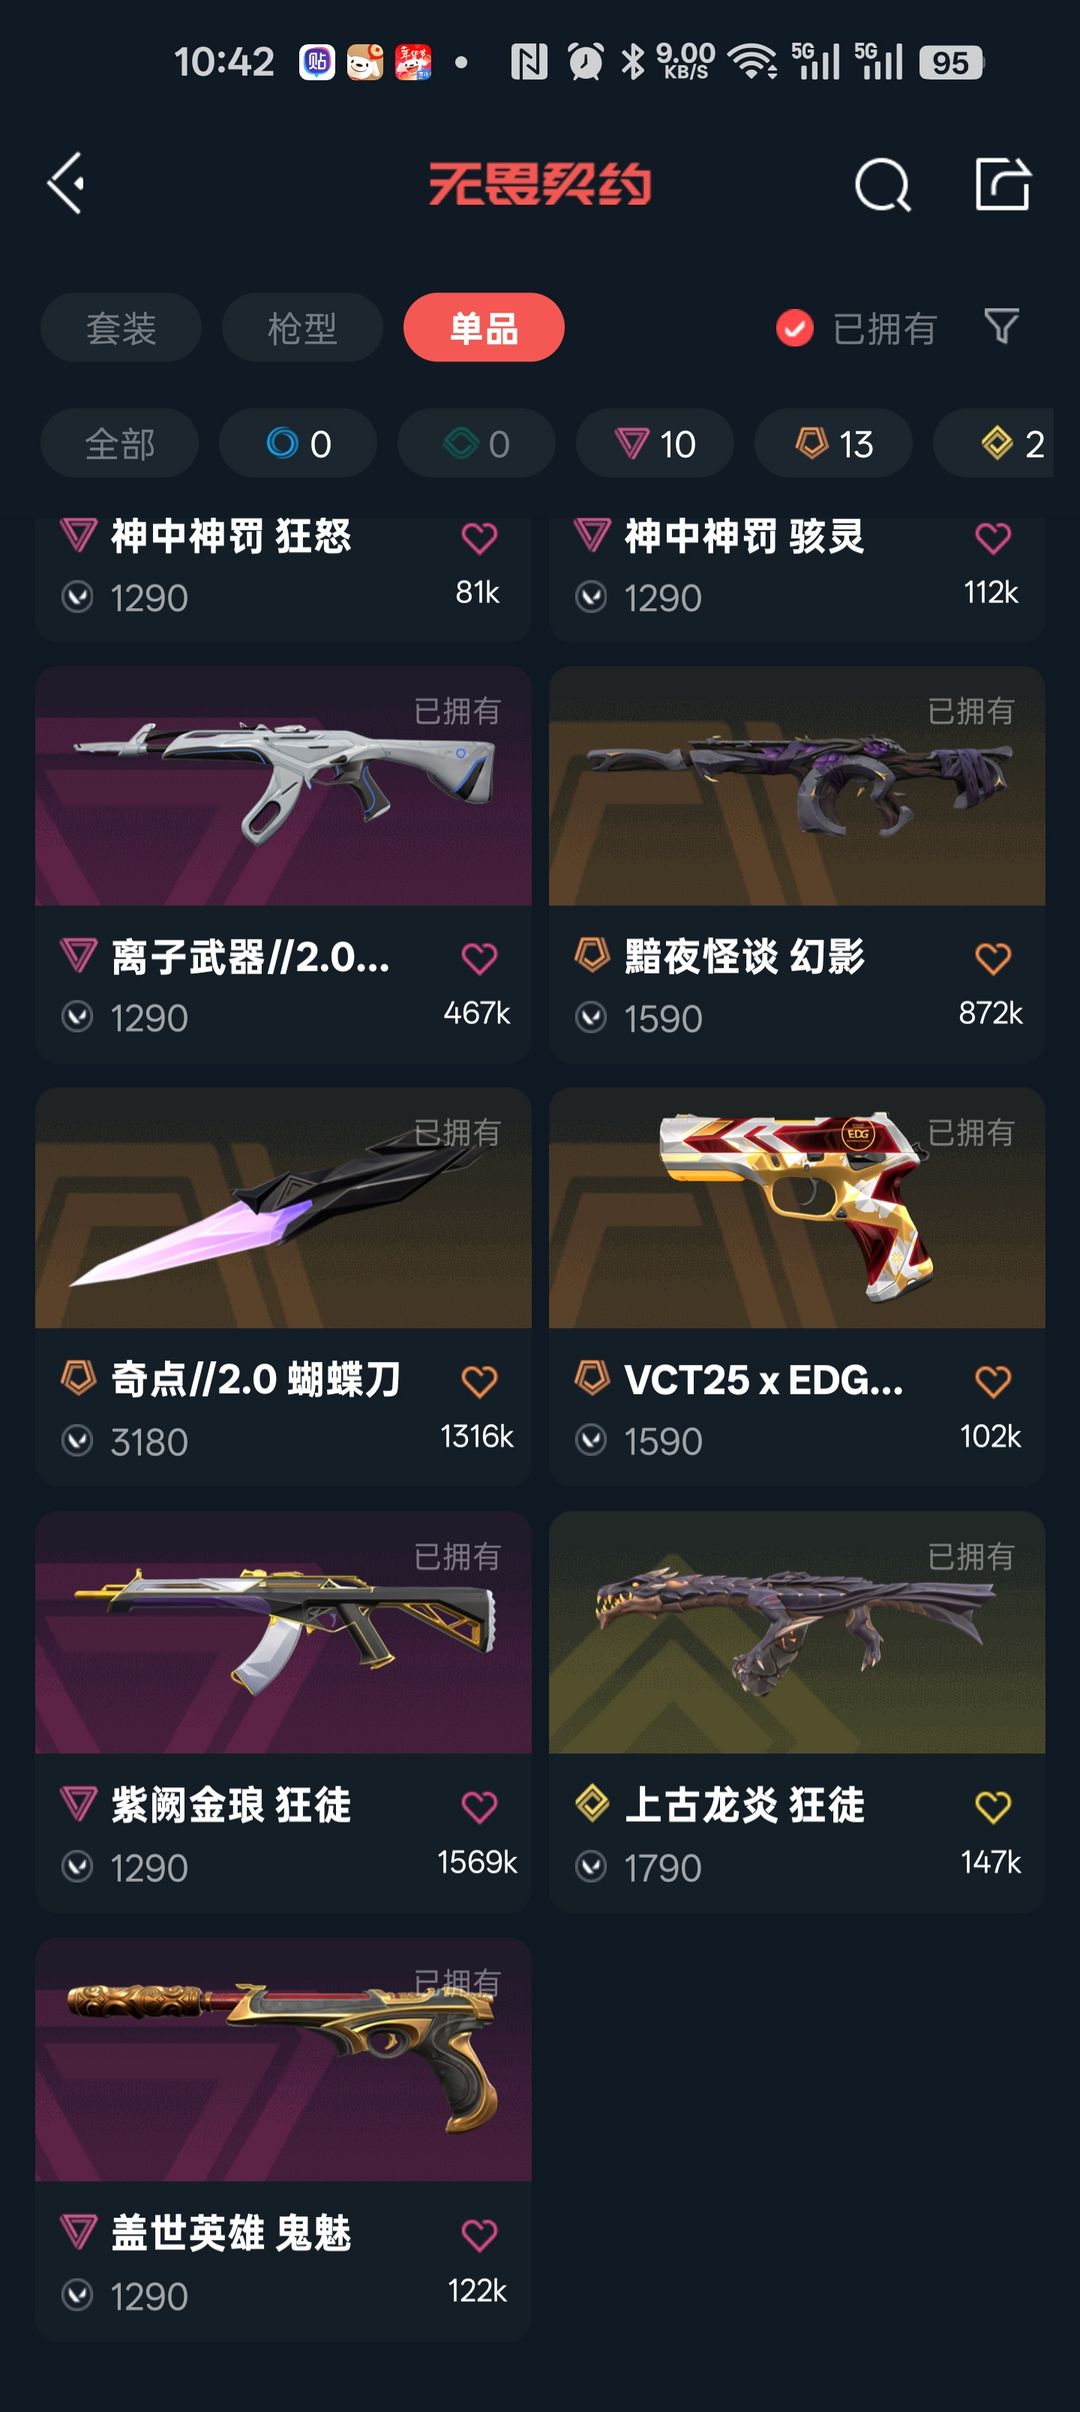Open the funnel filter icon
The height and width of the screenshot is (2412, 1080).
tap(1001, 327)
